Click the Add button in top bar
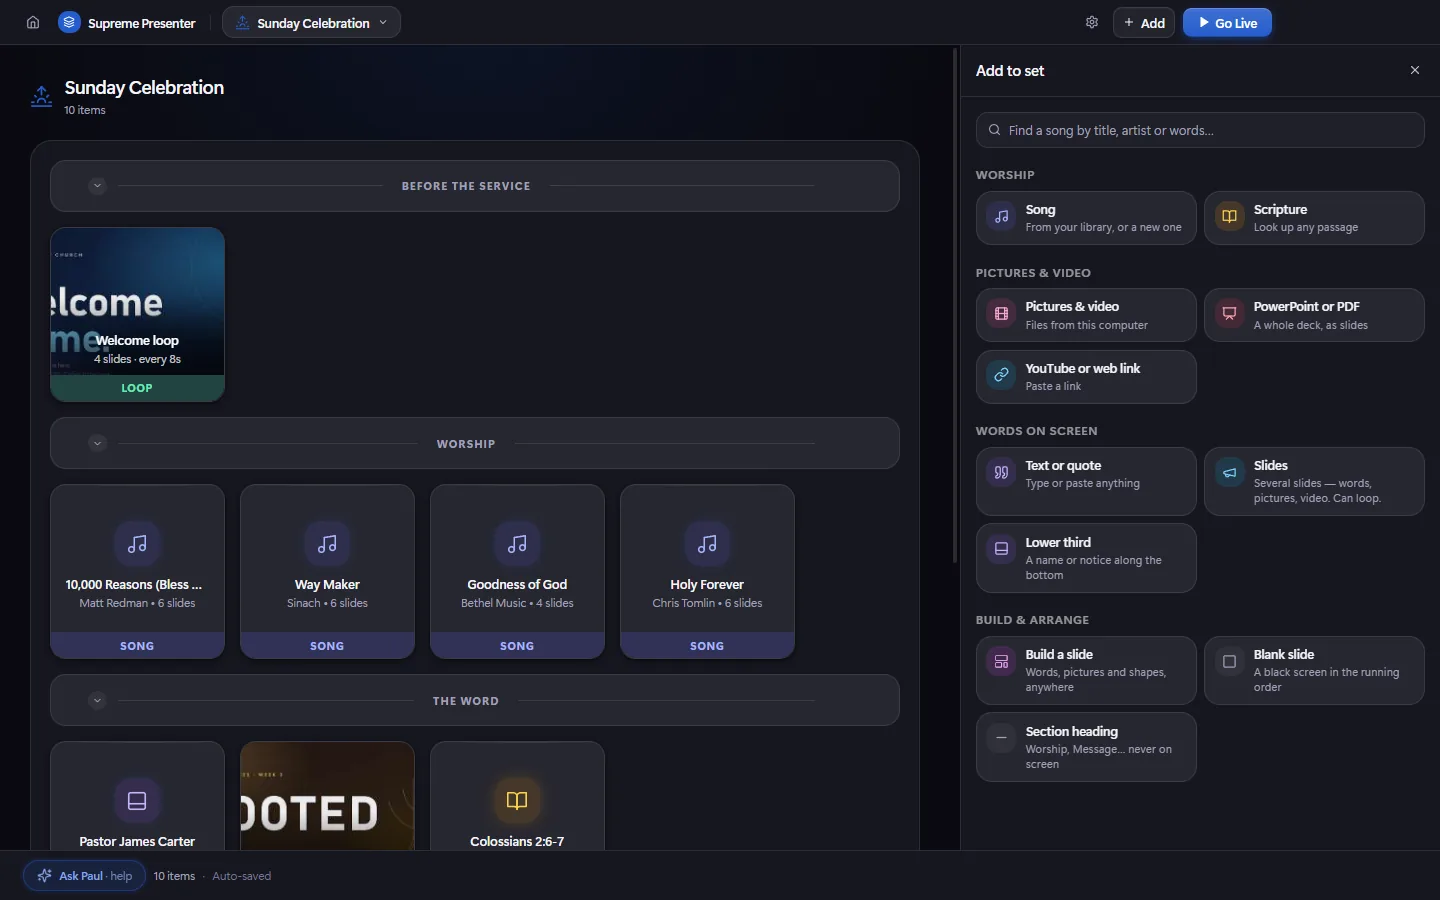1440x900 pixels. click(x=1144, y=22)
